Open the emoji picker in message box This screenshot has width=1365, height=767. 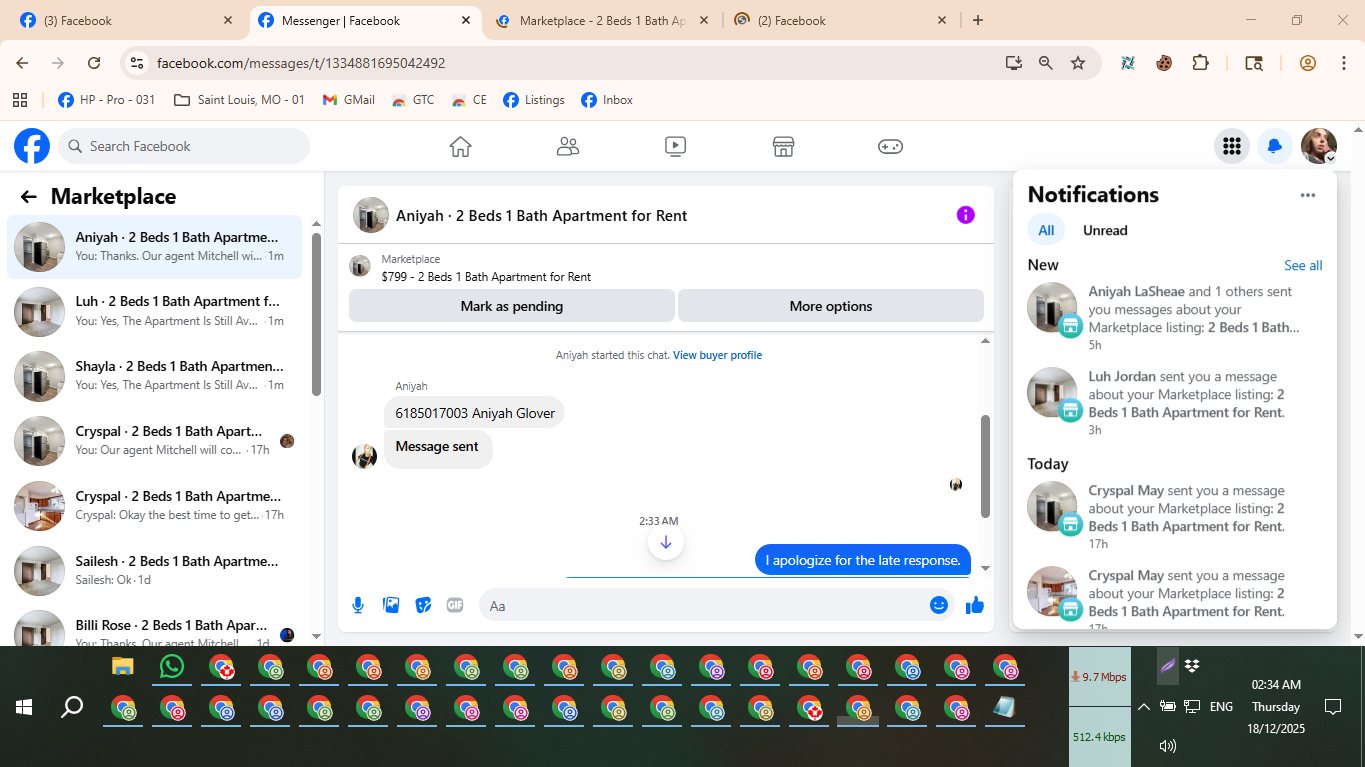tap(939, 605)
